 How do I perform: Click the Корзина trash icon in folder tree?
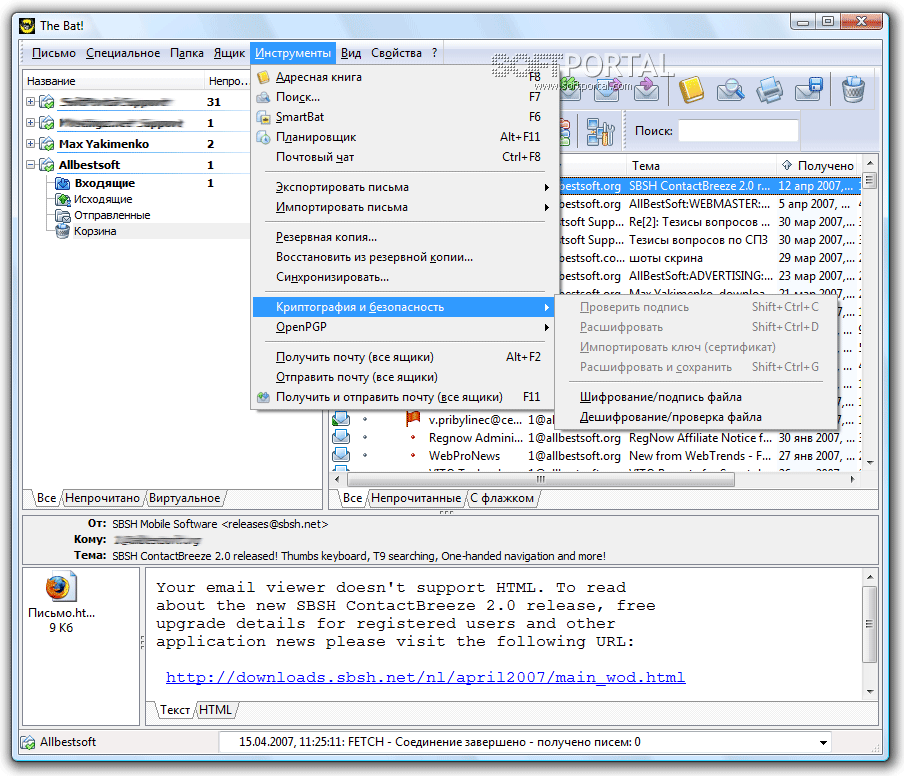62,231
